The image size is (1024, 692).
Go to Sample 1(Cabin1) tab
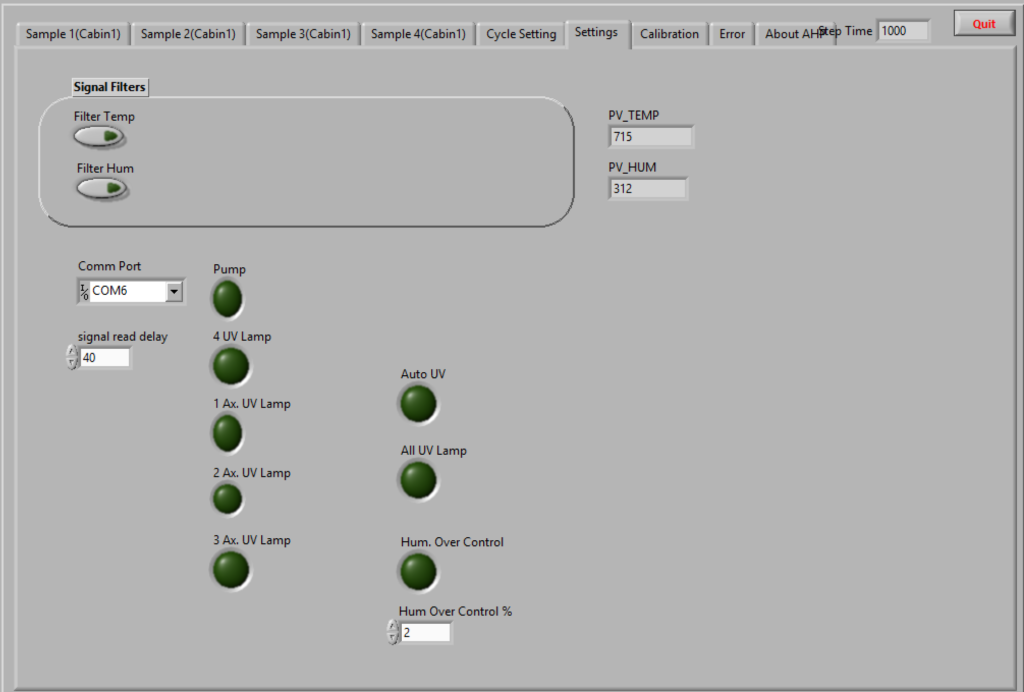(x=73, y=34)
